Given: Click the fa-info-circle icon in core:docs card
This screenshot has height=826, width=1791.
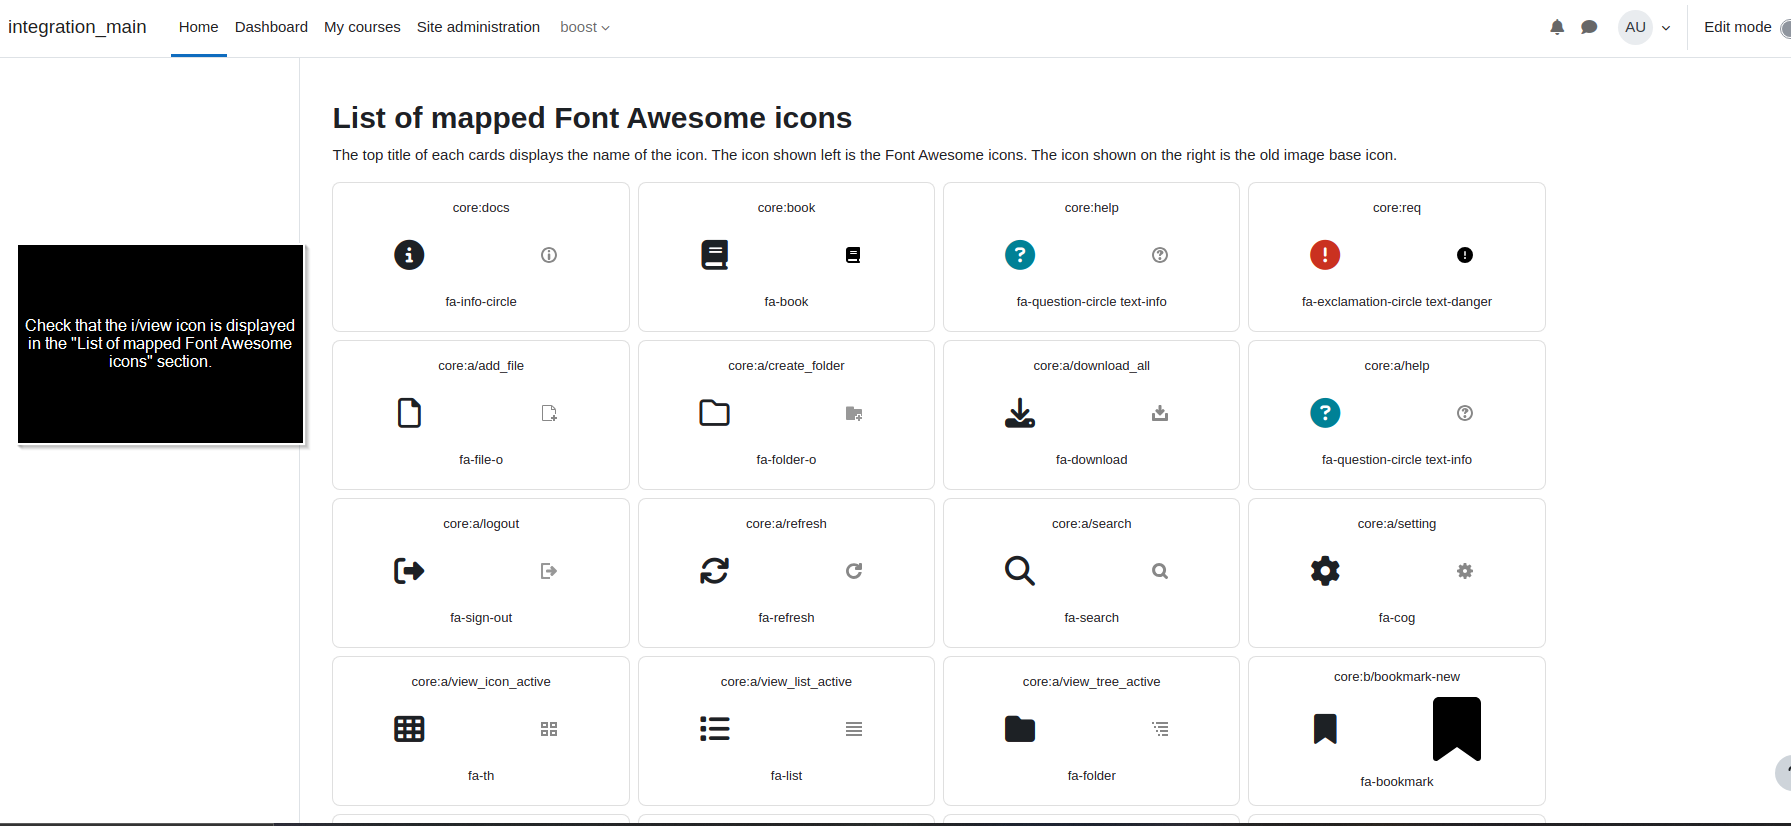Looking at the screenshot, I should pyautogui.click(x=409, y=255).
